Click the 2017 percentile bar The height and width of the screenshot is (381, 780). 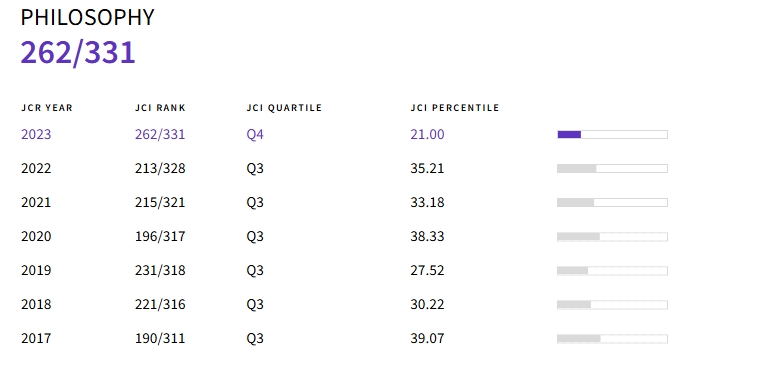click(x=612, y=339)
